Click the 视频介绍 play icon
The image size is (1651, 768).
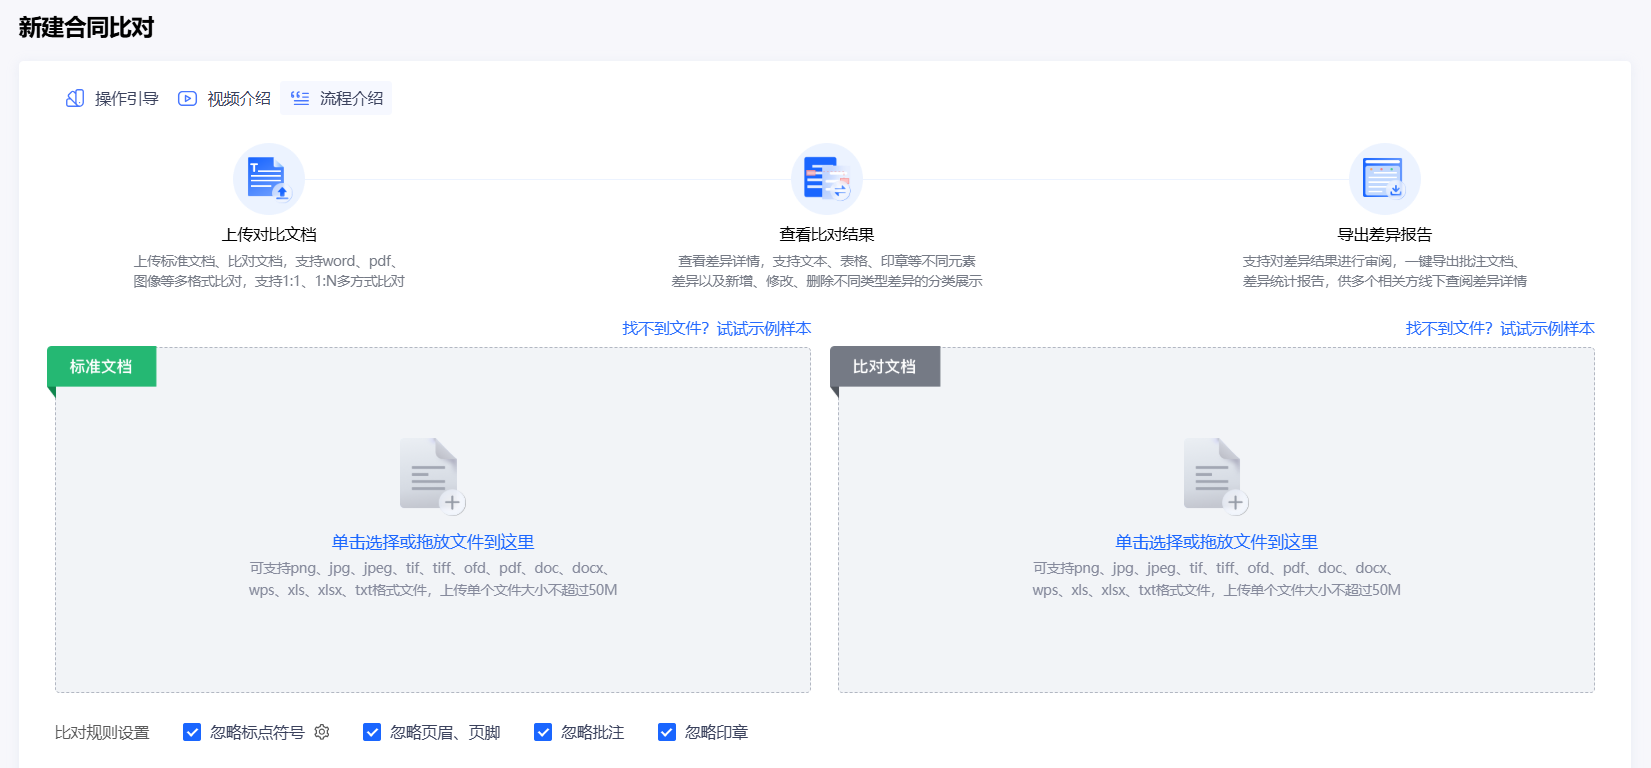coord(187,98)
